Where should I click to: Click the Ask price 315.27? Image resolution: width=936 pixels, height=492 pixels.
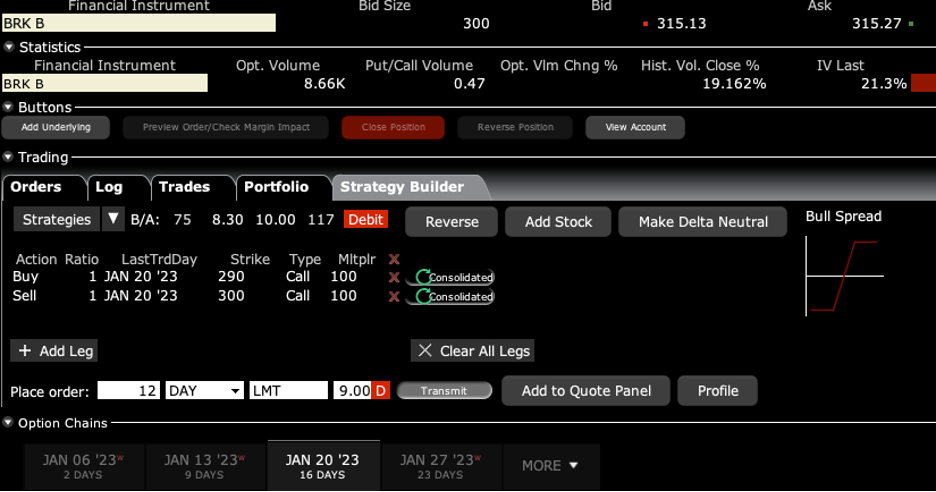876,23
